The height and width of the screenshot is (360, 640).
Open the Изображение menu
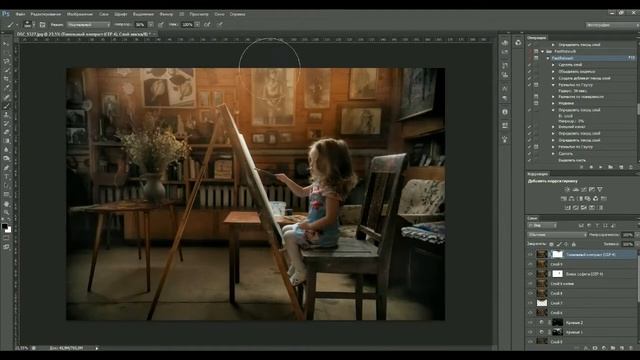(80, 14)
